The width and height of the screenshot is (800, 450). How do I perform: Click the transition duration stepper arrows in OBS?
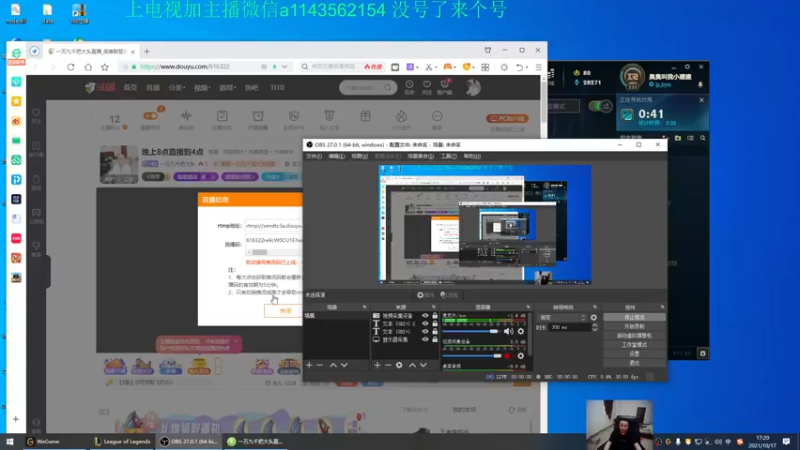(594, 328)
